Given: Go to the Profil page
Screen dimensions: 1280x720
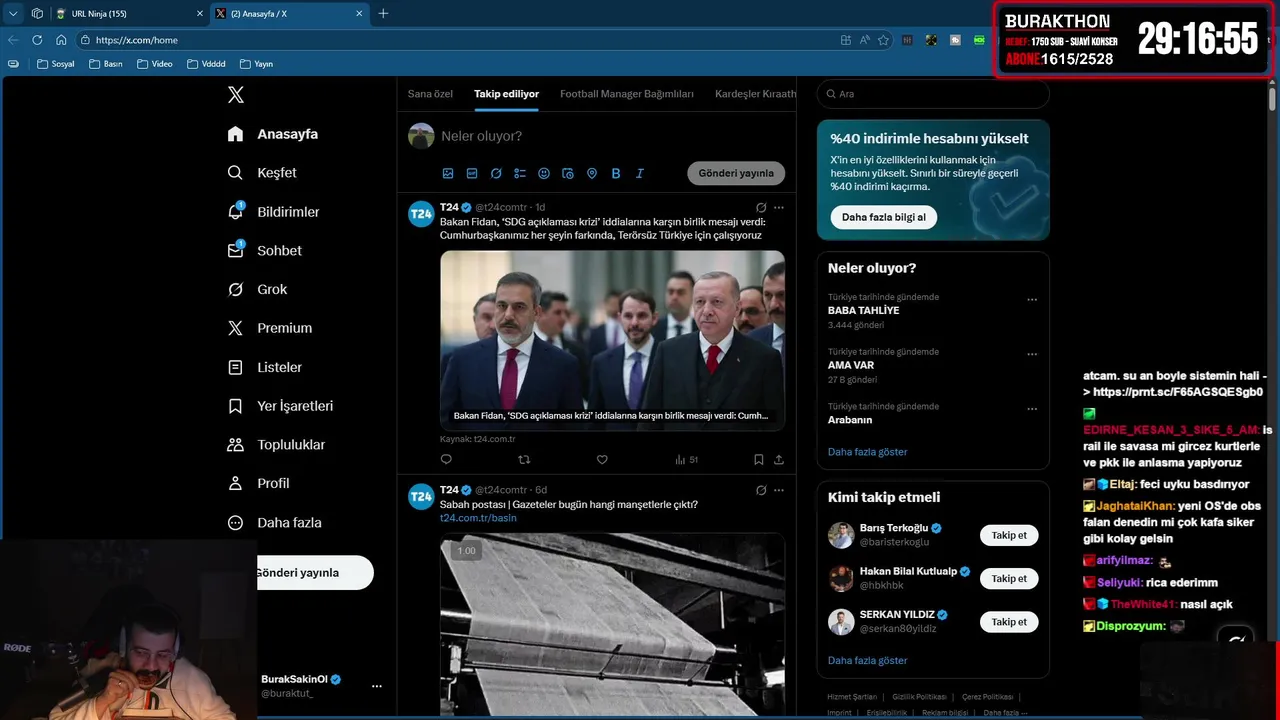Looking at the screenshot, I should click(258, 484).
